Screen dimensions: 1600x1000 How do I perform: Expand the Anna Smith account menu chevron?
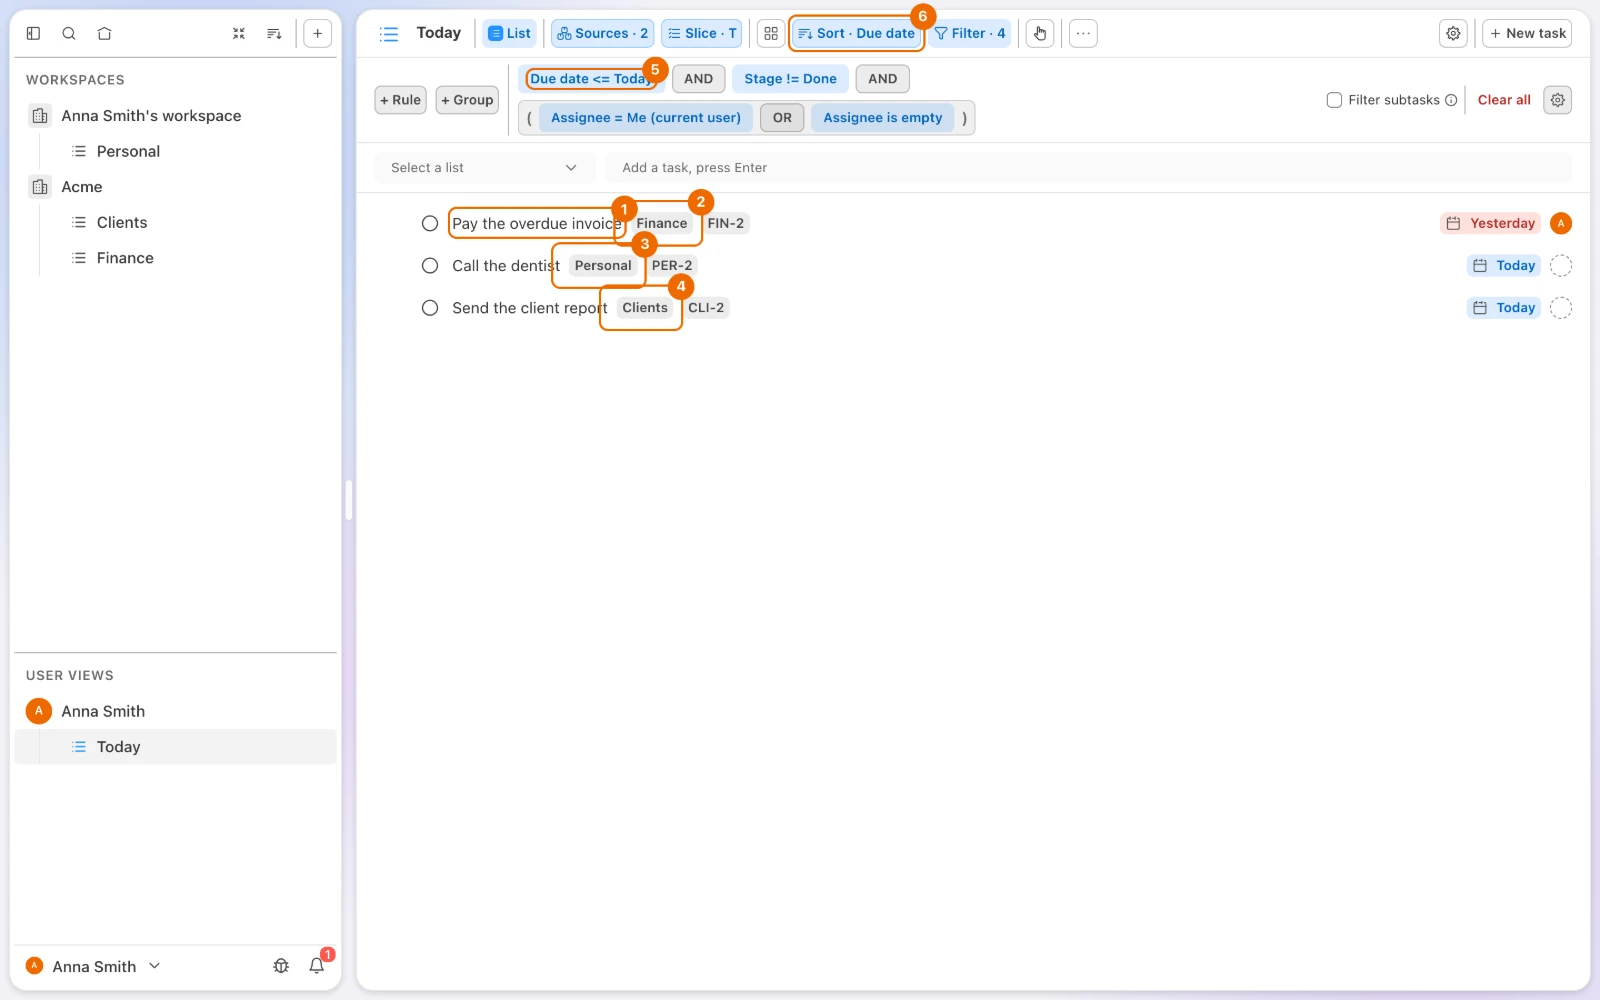(155, 966)
